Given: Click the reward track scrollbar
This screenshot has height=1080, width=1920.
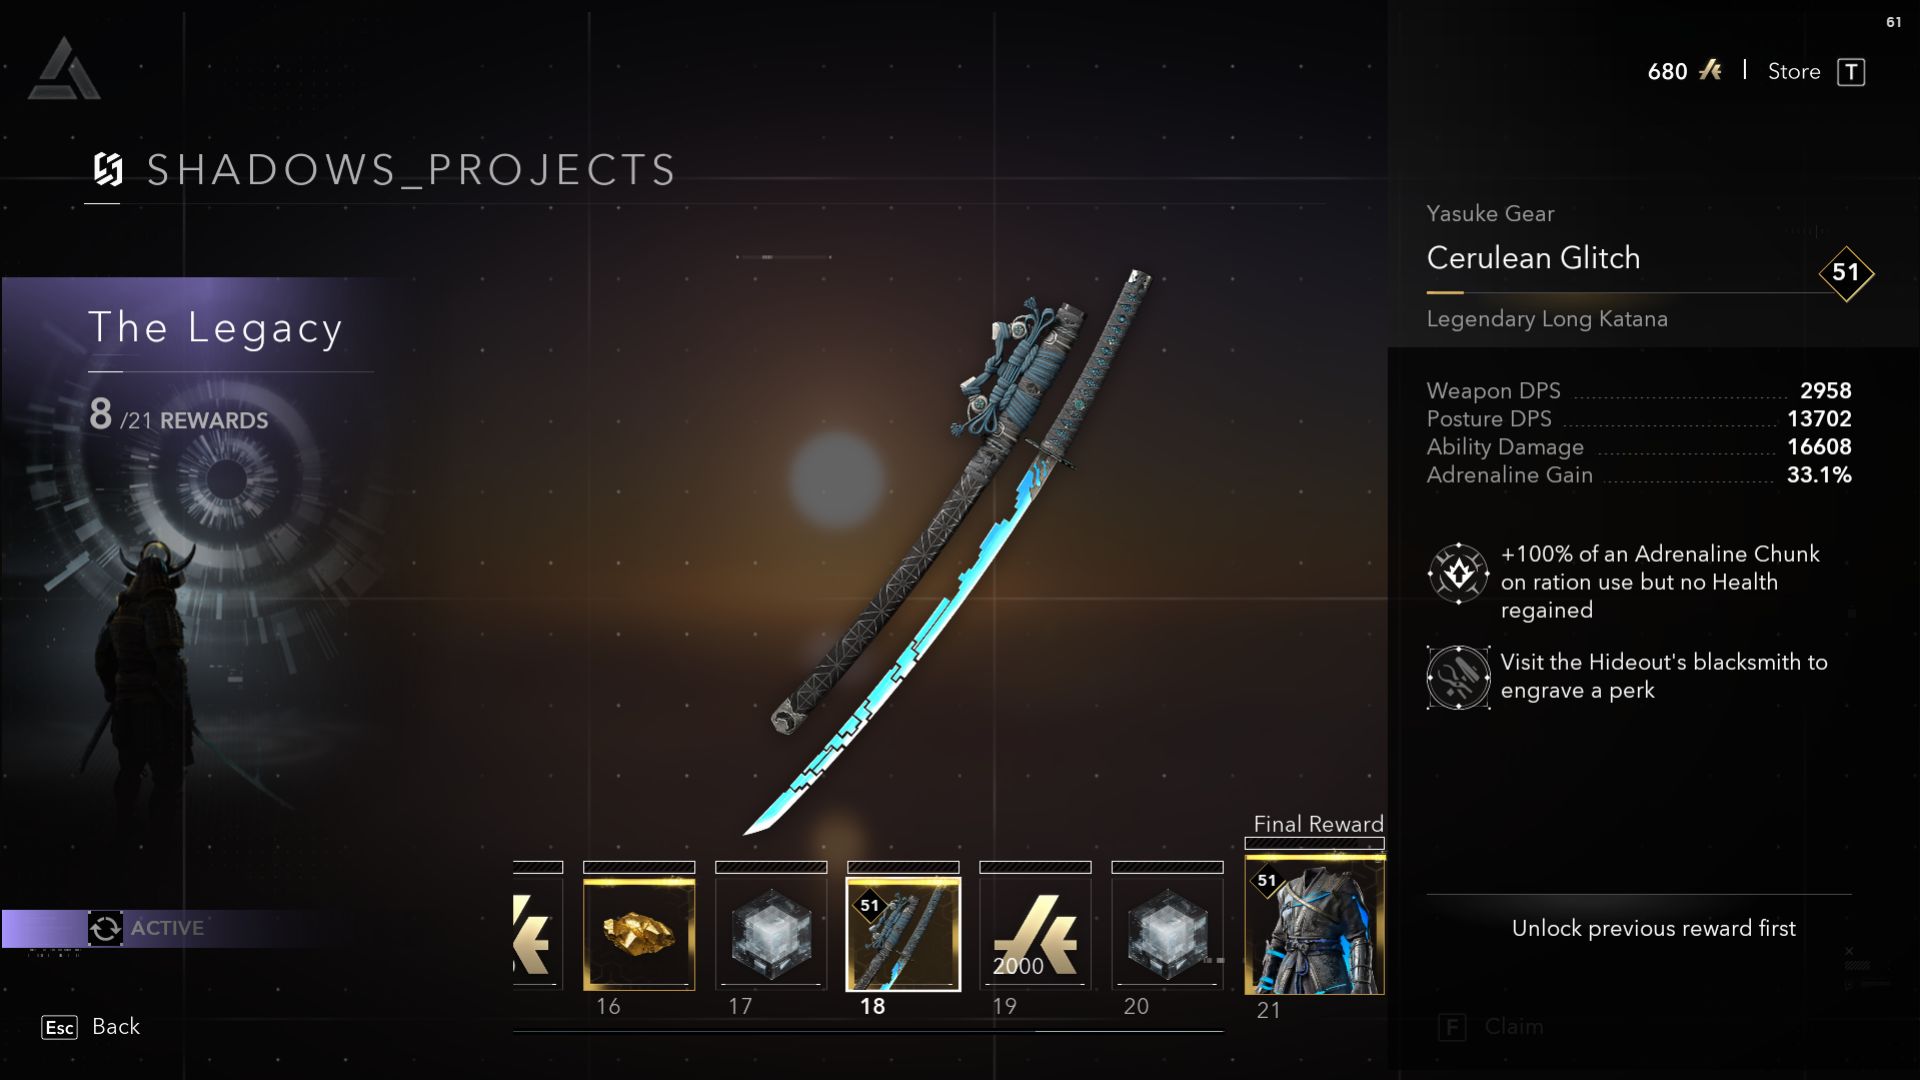Looking at the screenshot, I should pos(868,1030).
